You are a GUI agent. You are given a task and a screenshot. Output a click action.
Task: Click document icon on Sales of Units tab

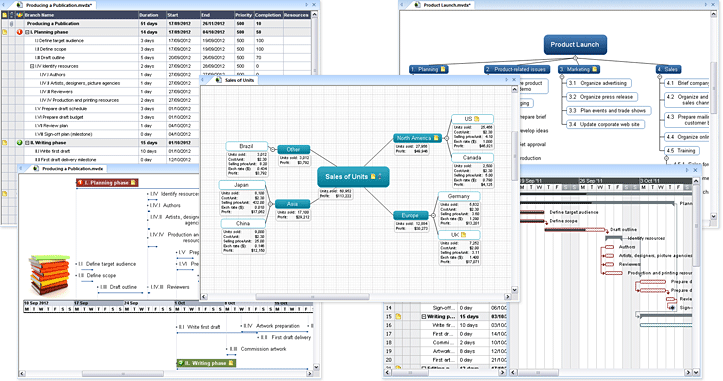tap(219, 80)
